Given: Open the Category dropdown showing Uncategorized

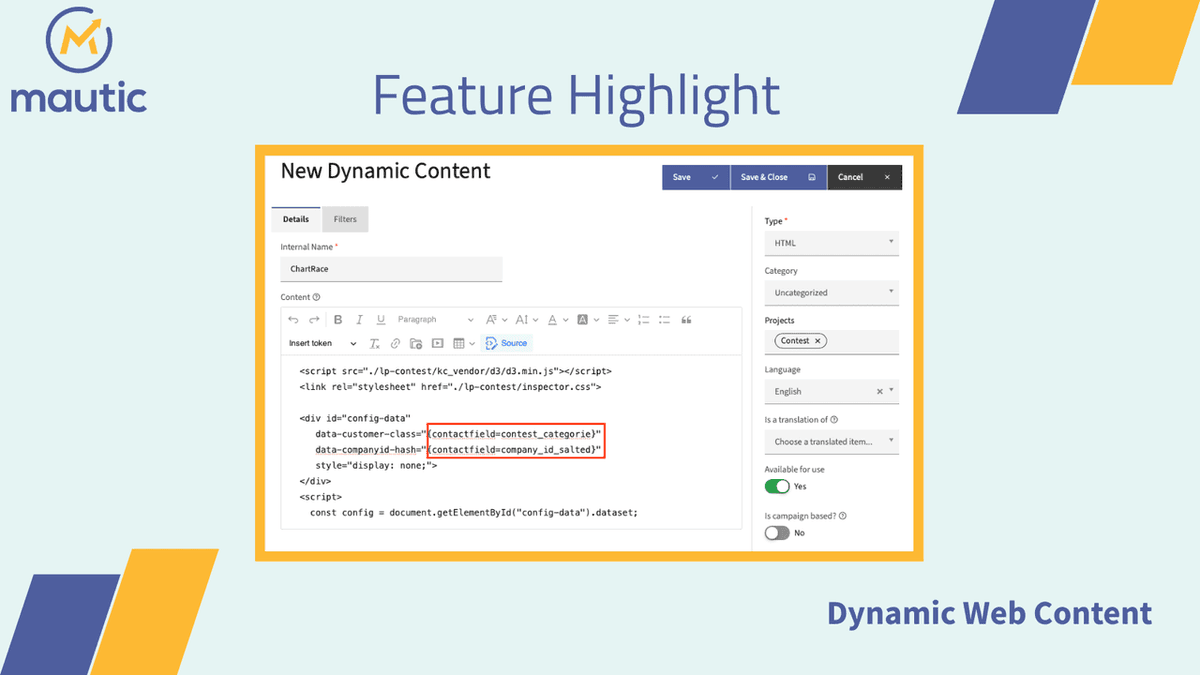Looking at the screenshot, I should coord(832,293).
